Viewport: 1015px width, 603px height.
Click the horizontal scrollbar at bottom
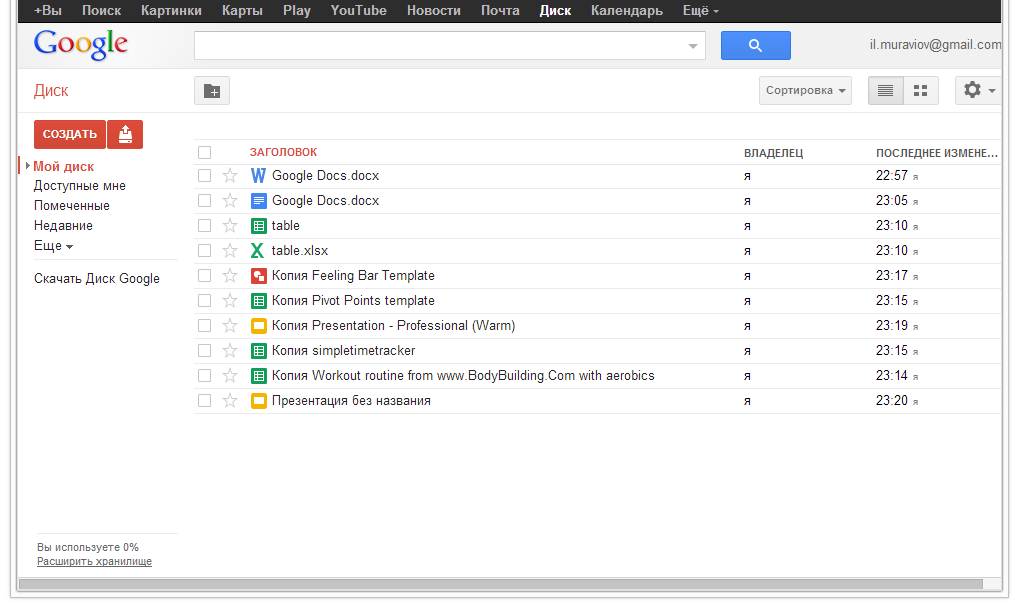(x=500, y=584)
